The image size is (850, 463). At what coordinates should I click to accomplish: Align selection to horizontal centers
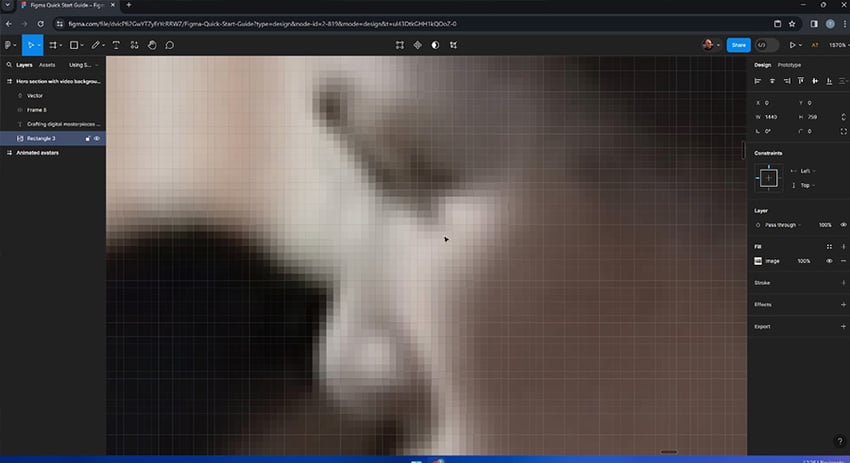click(x=772, y=81)
